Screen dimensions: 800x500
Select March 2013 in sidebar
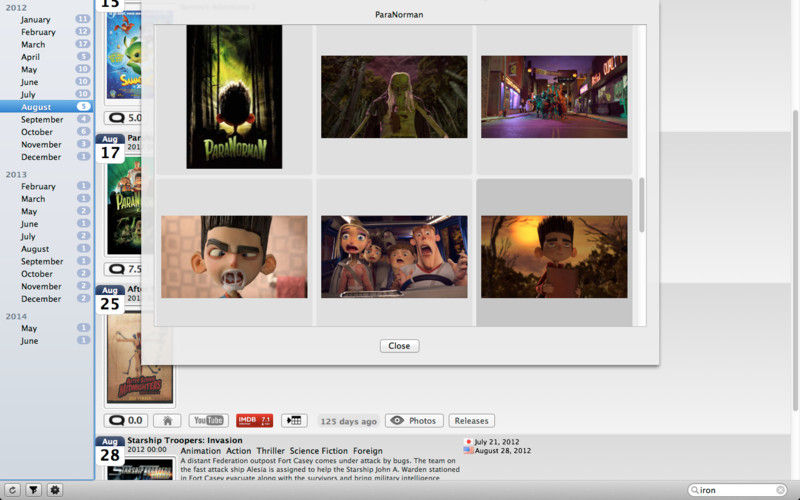coord(47,199)
